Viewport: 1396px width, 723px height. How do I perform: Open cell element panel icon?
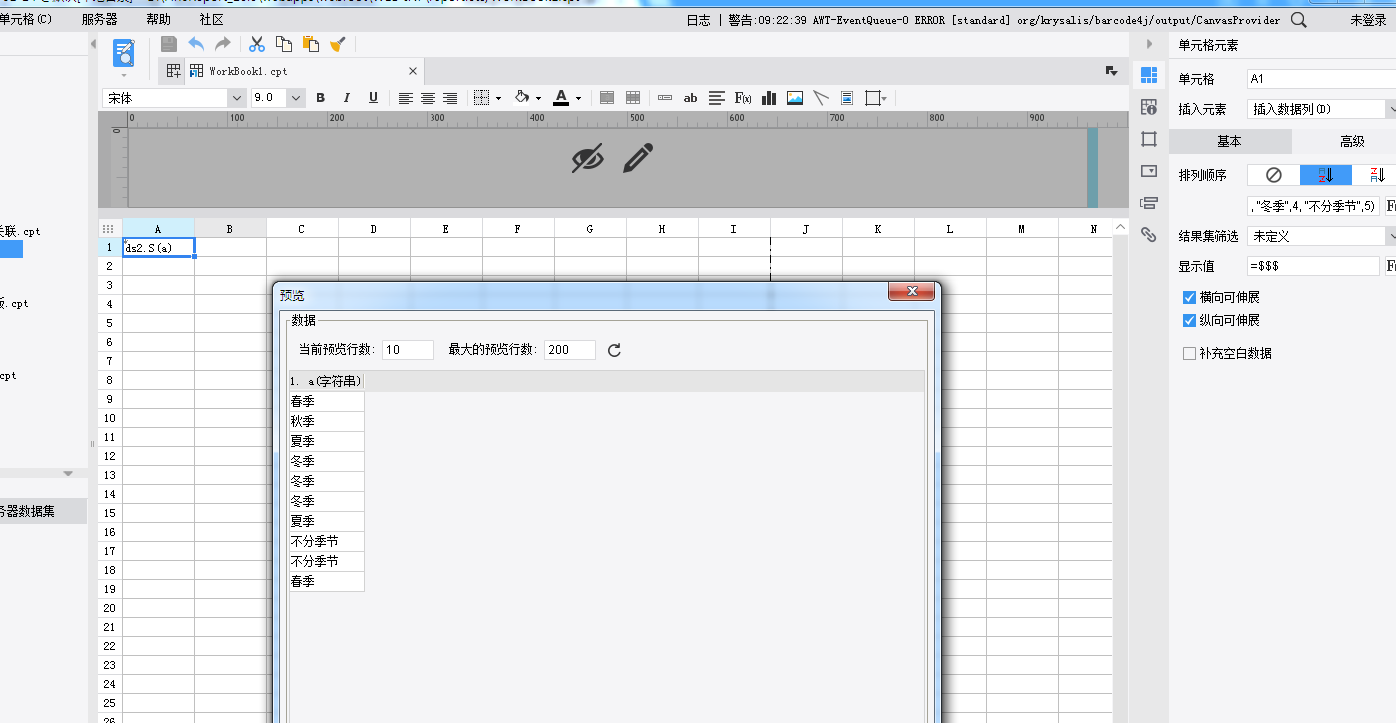pos(1149,75)
